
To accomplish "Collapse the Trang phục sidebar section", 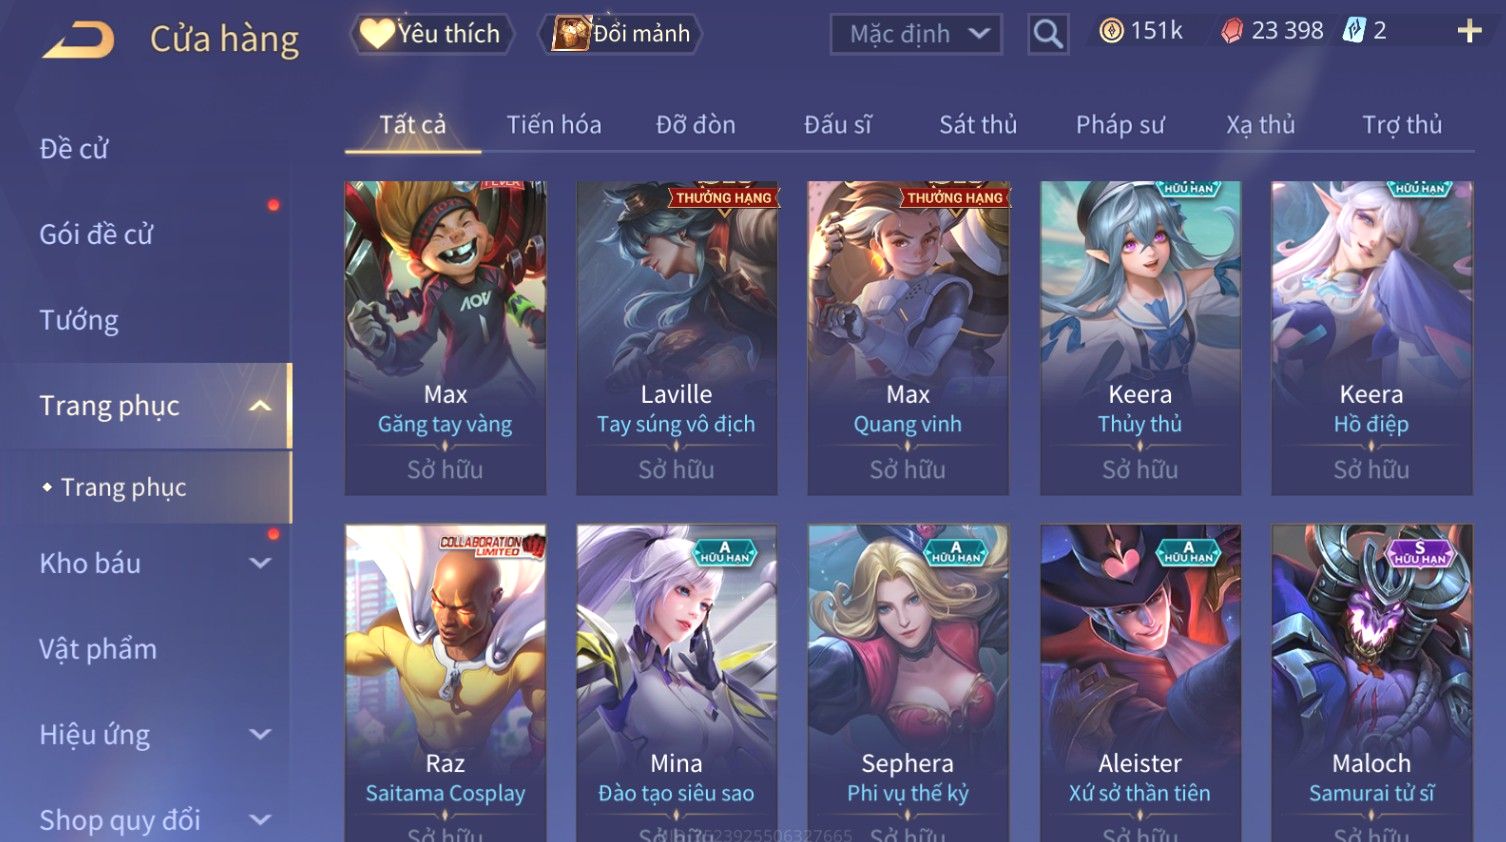I will [x=260, y=406].
